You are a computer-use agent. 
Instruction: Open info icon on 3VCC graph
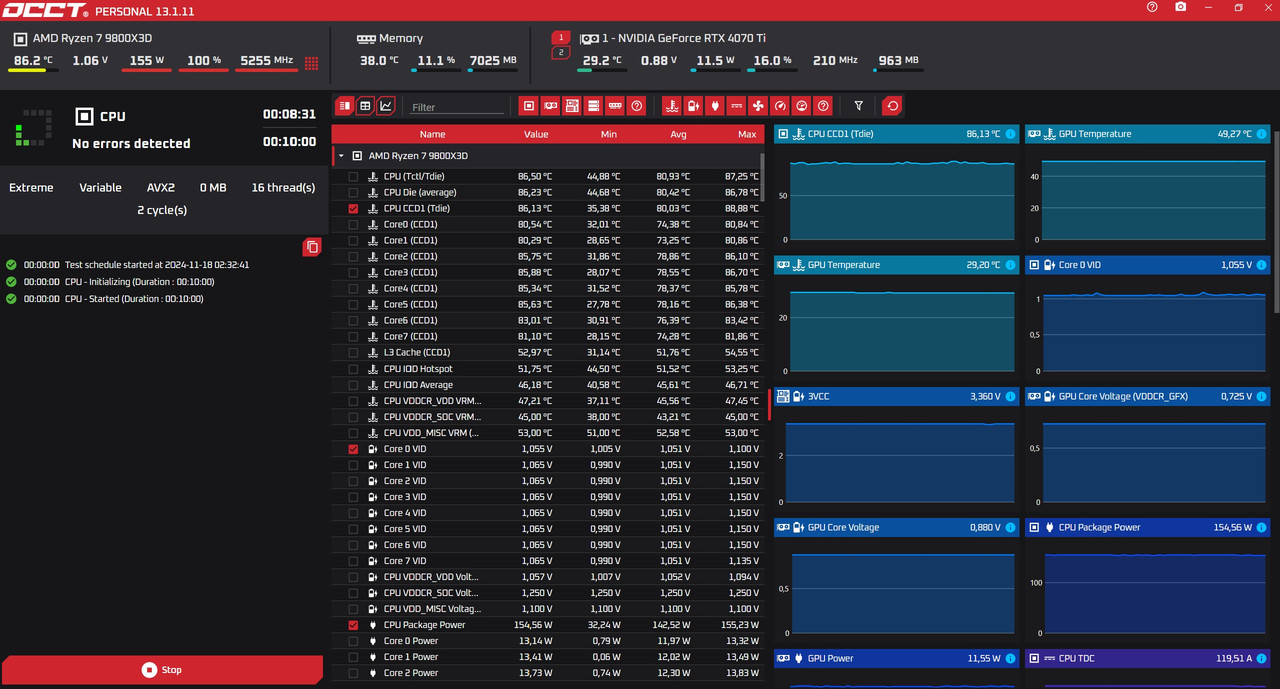[1010, 396]
